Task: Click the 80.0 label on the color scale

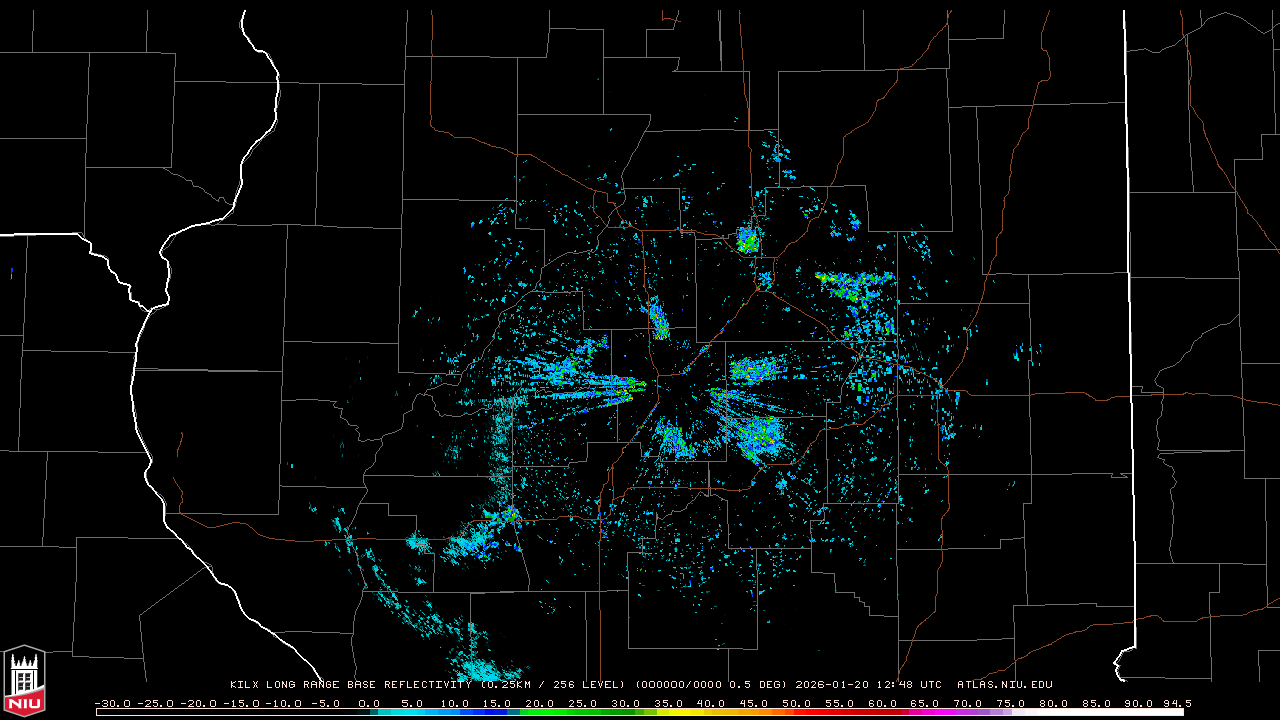Action: tap(1054, 703)
